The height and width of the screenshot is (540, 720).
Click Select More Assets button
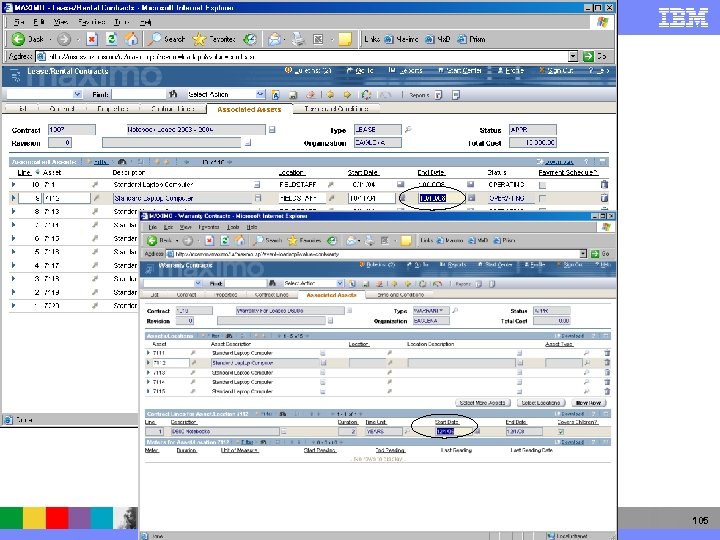click(482, 403)
